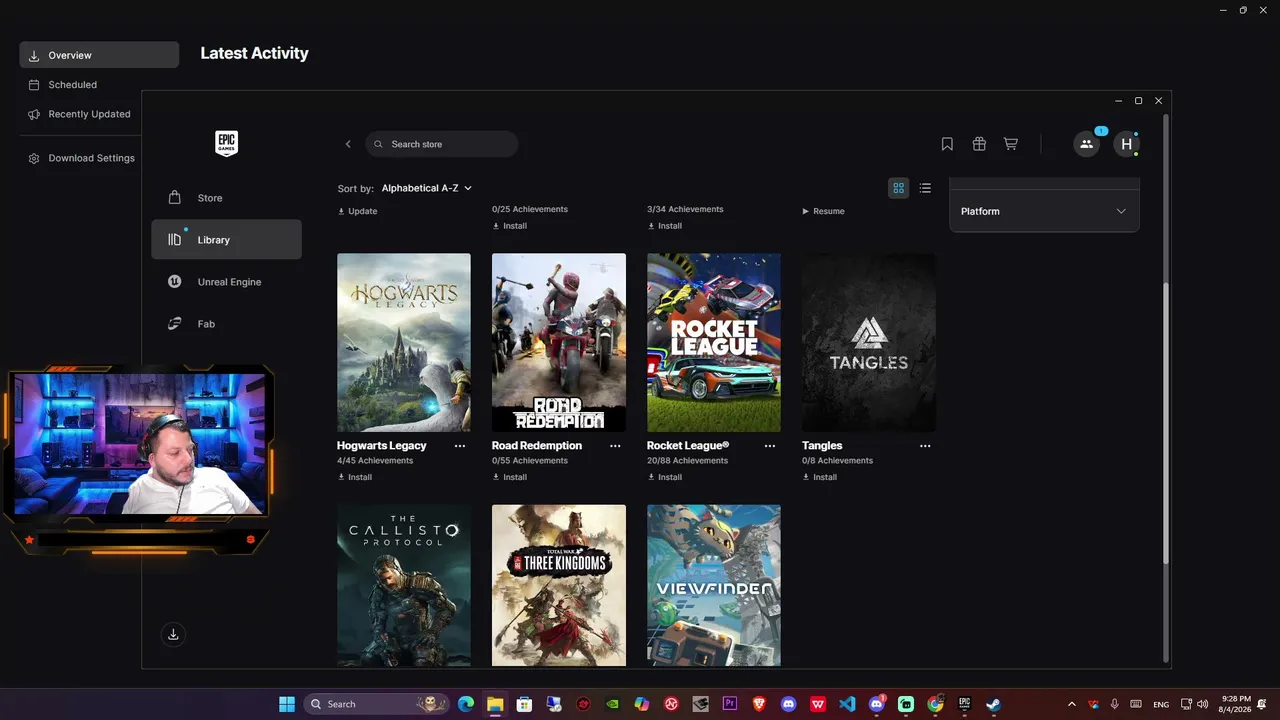The height and width of the screenshot is (720, 1280).
Task: Go back using the arrow beside Search store
Action: pyautogui.click(x=348, y=144)
